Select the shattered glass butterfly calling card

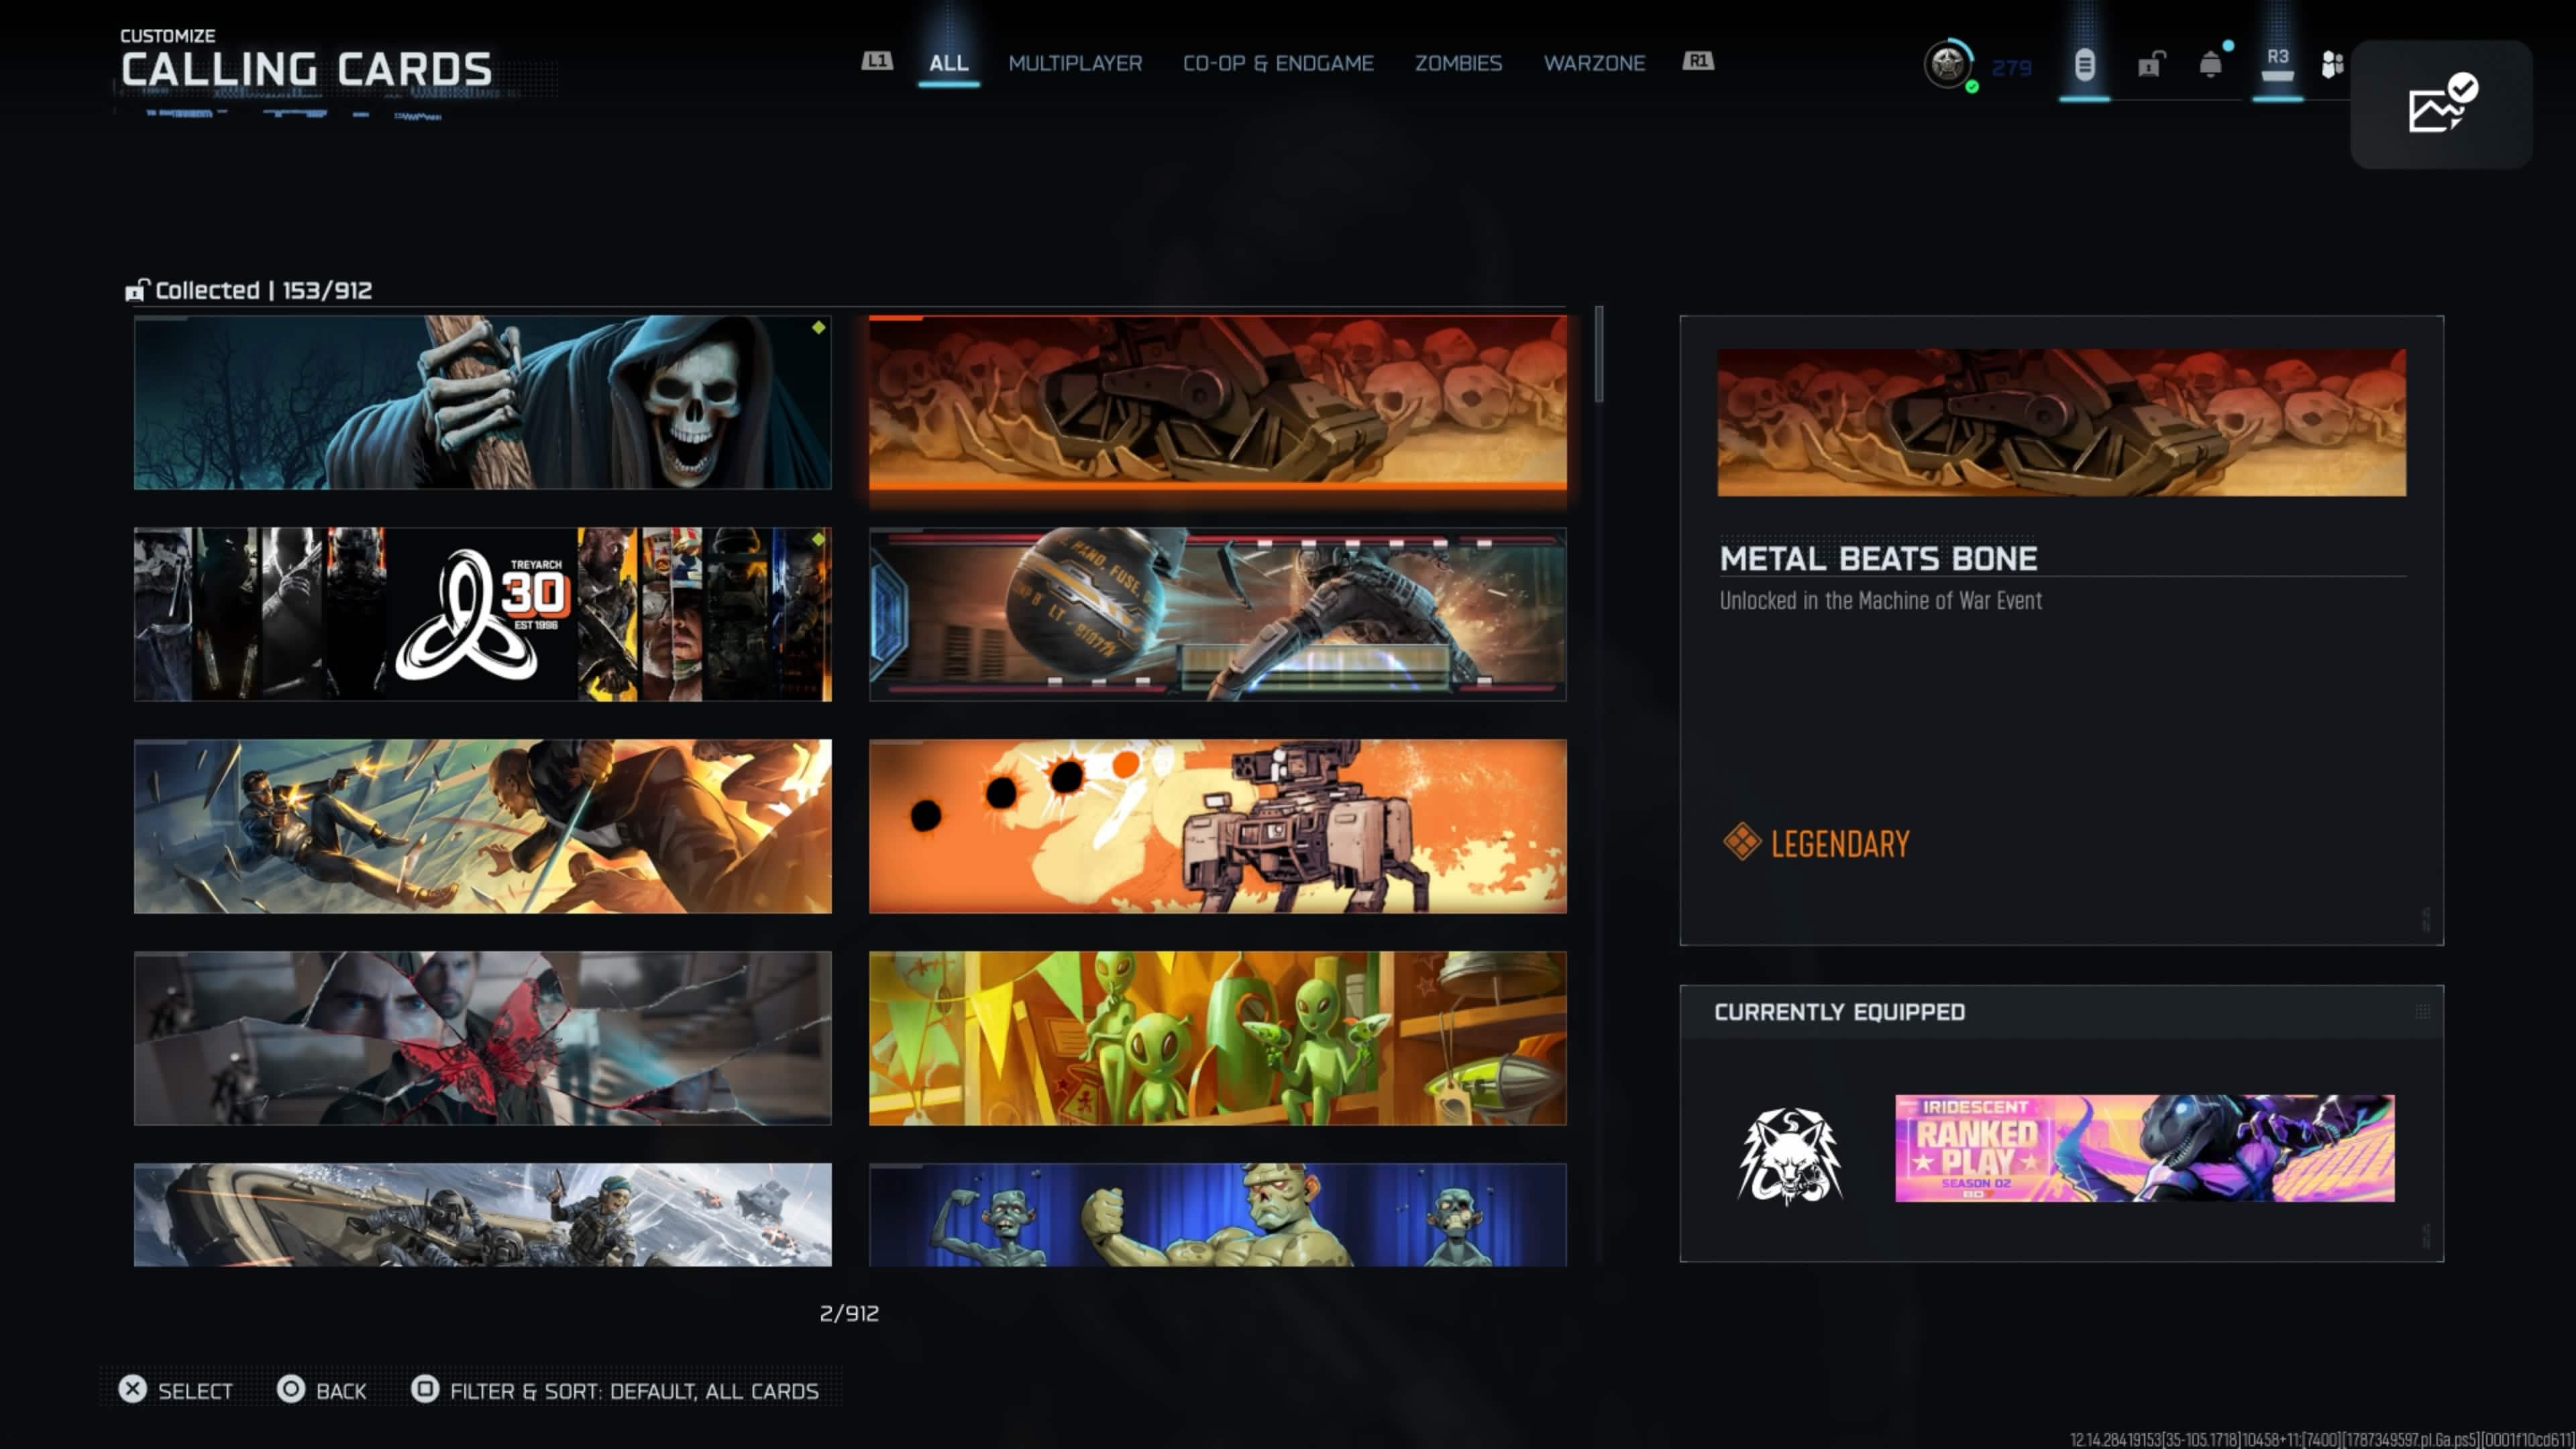coord(482,1038)
